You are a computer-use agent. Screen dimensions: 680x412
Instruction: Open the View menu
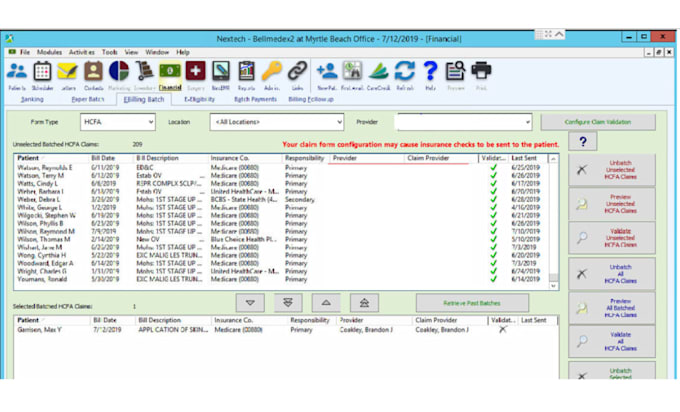point(131,52)
